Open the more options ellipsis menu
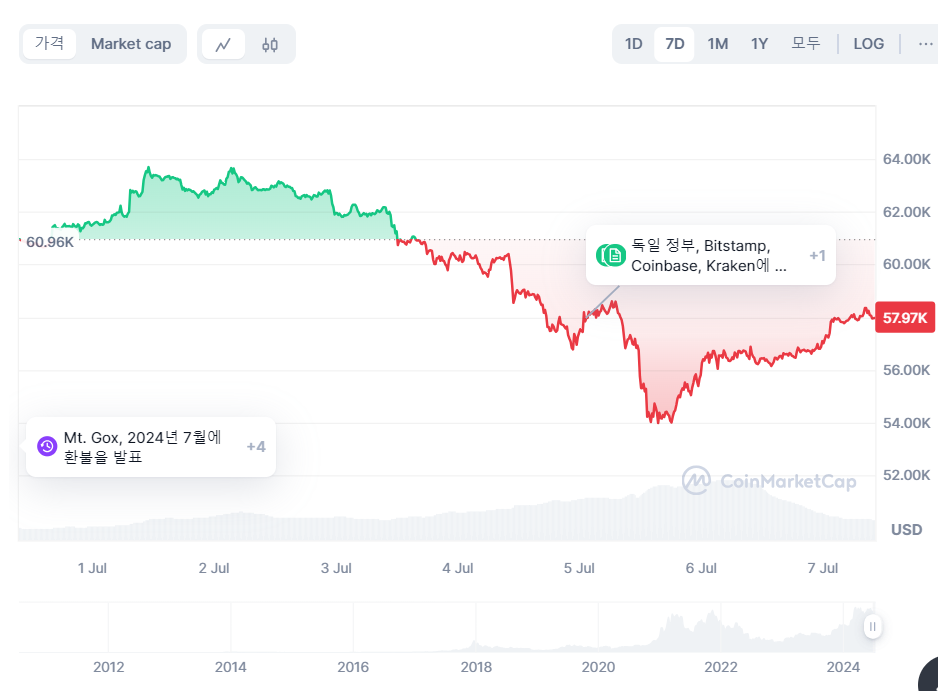 (x=924, y=44)
